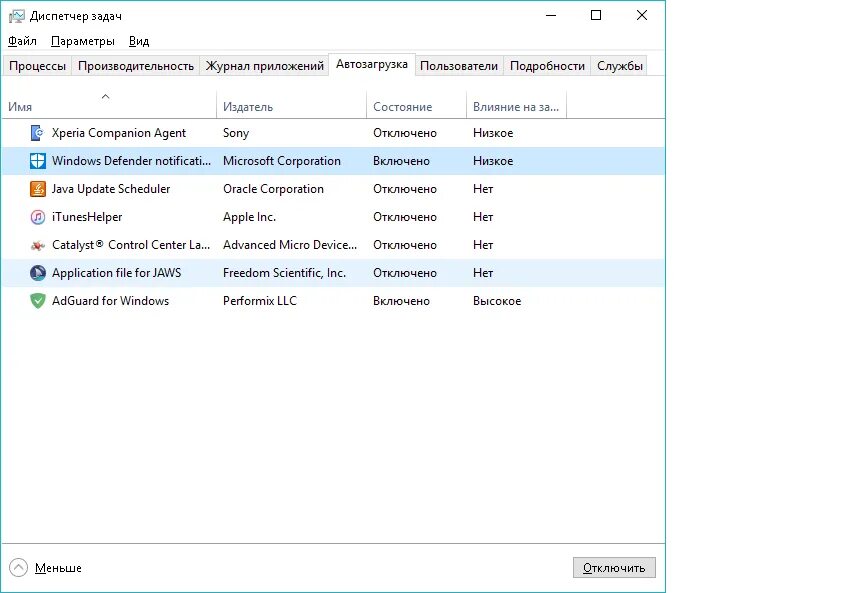Viewport: 864px width, 593px height.
Task: Select the Windows Defender notificati... entry
Action: click(x=131, y=161)
